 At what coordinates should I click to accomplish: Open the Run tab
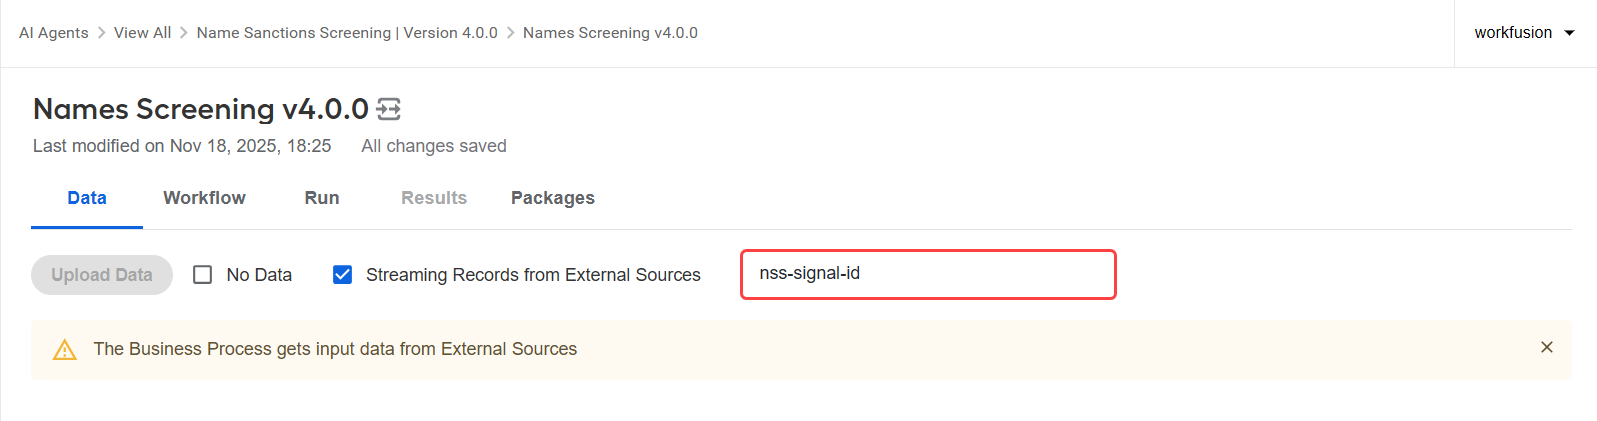click(322, 198)
